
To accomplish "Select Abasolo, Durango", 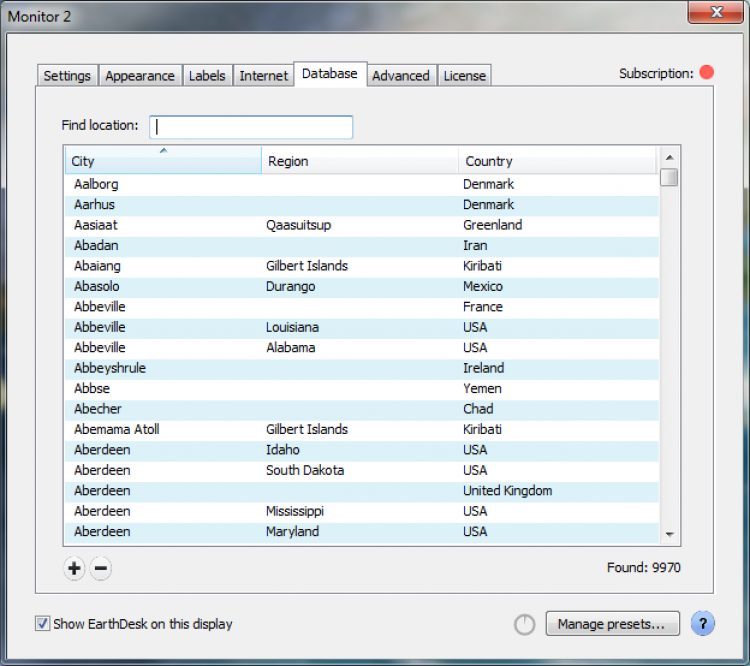I will point(362,287).
